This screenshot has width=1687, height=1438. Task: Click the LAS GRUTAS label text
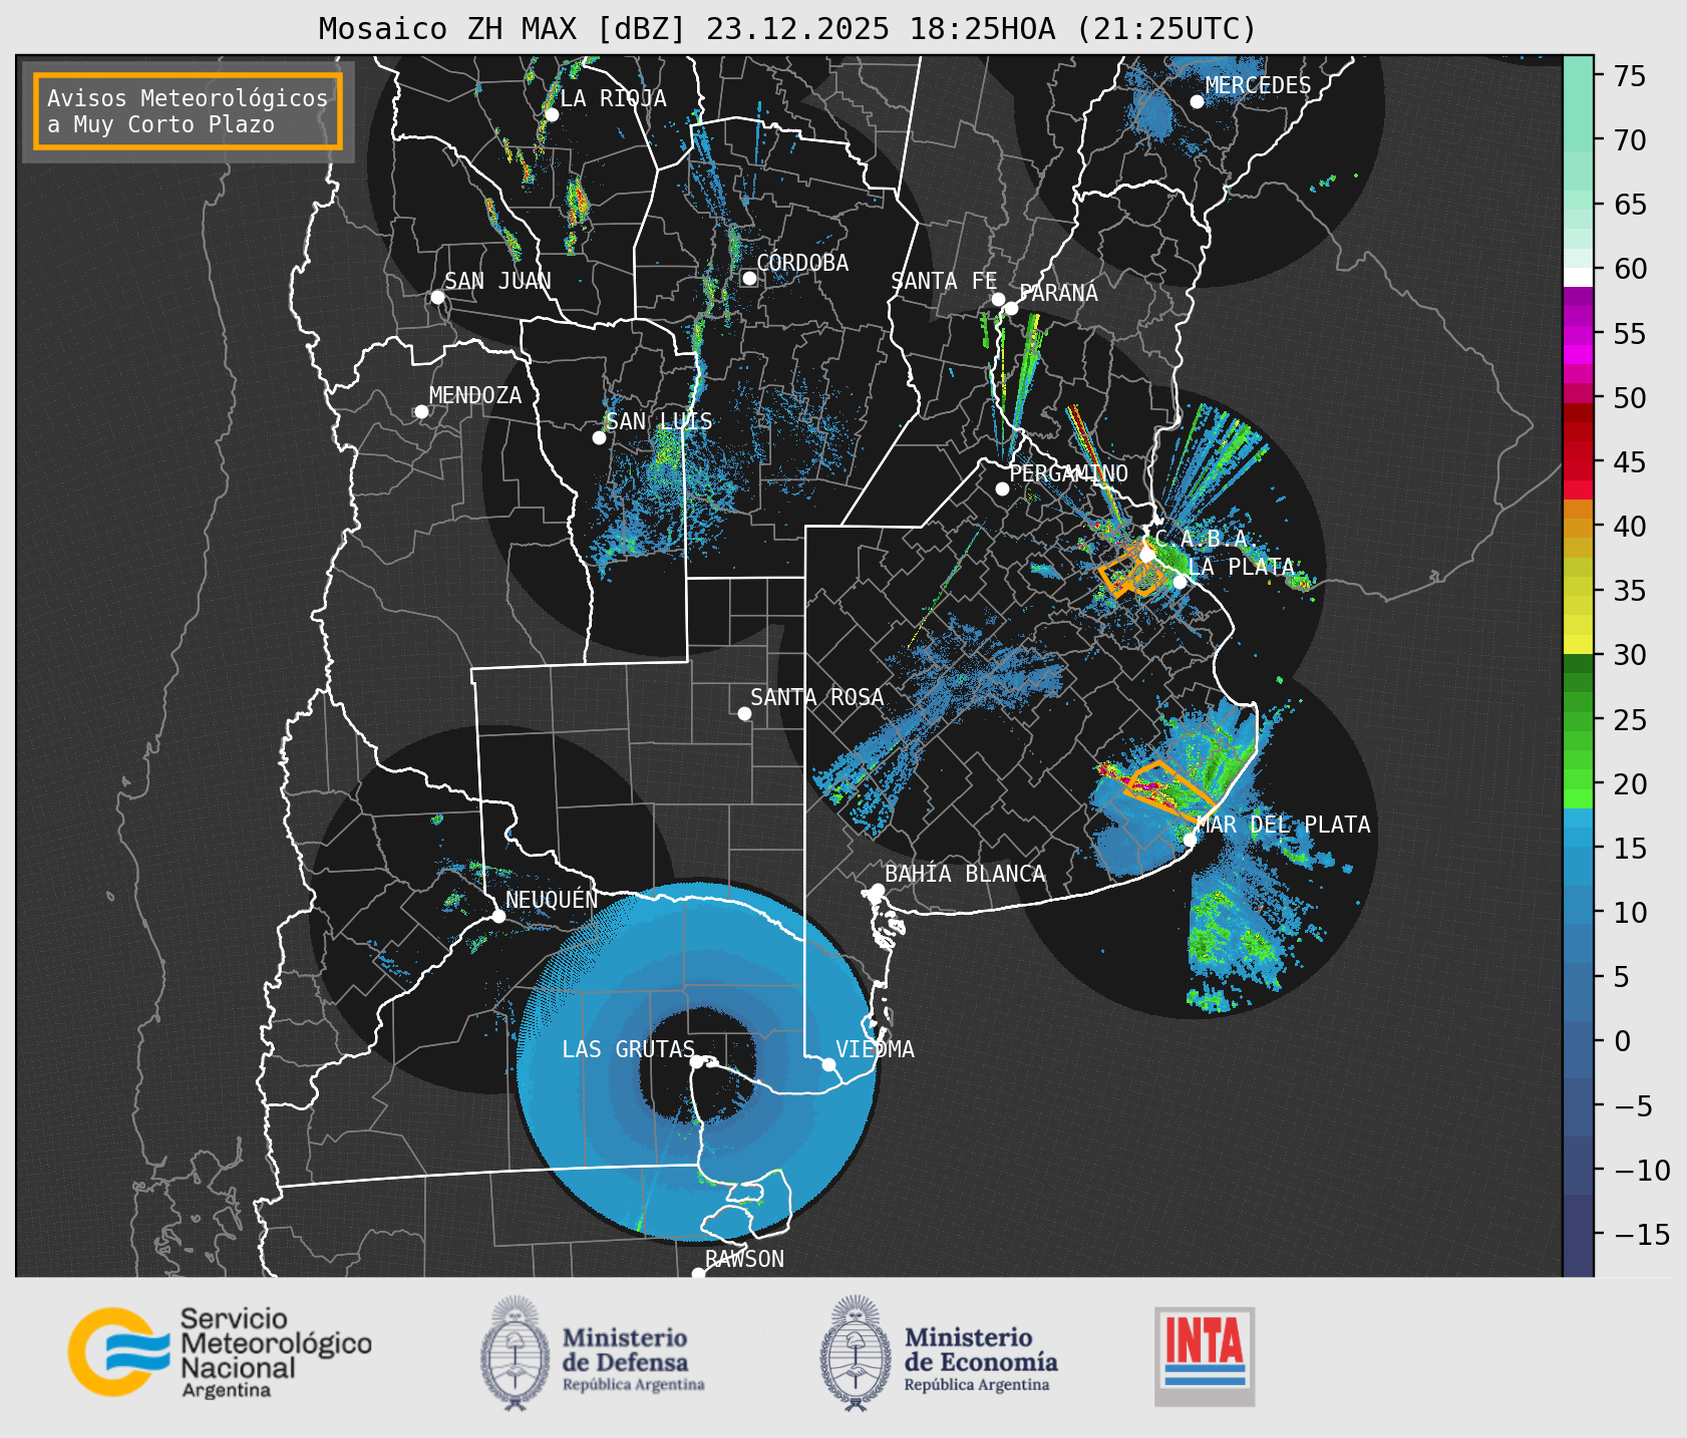coord(628,1049)
